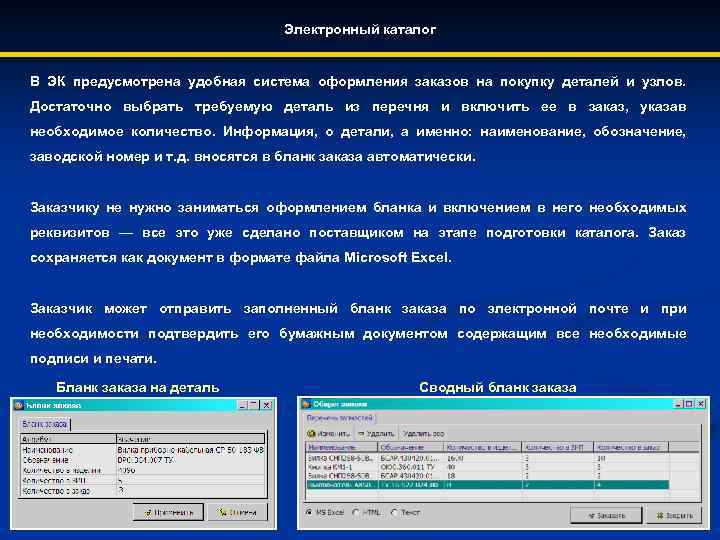Click the 'Вилка приборно кабельная СР 50' value
The width and height of the screenshot is (720, 540).
[x=190, y=450]
